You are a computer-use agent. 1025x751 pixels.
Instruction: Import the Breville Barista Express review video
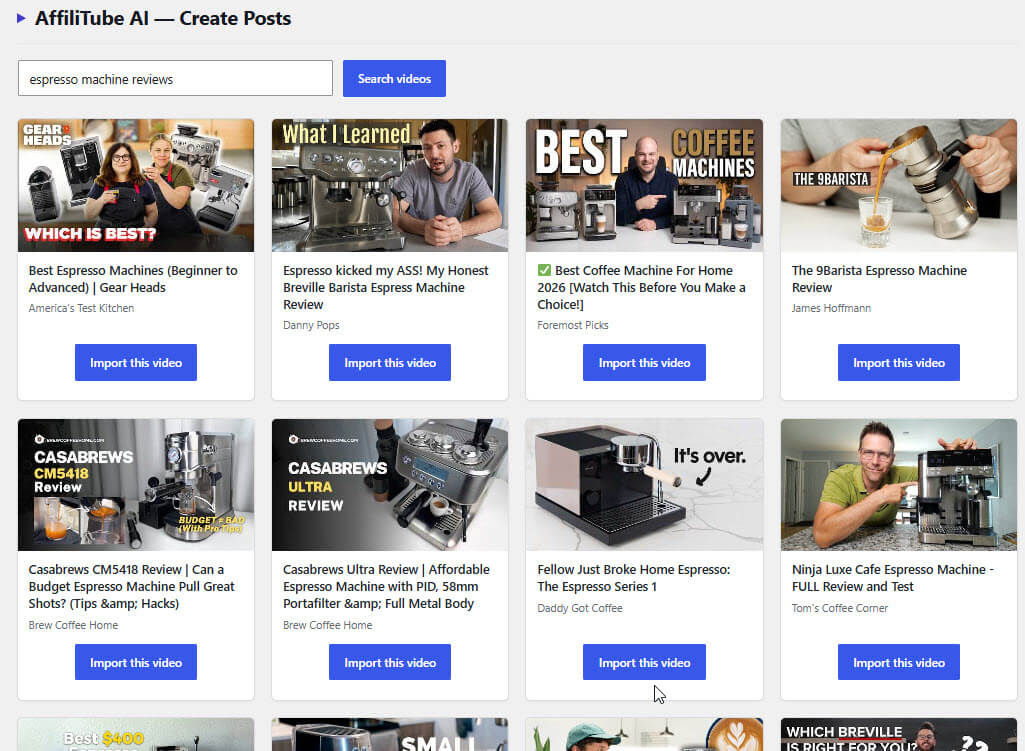tap(390, 363)
